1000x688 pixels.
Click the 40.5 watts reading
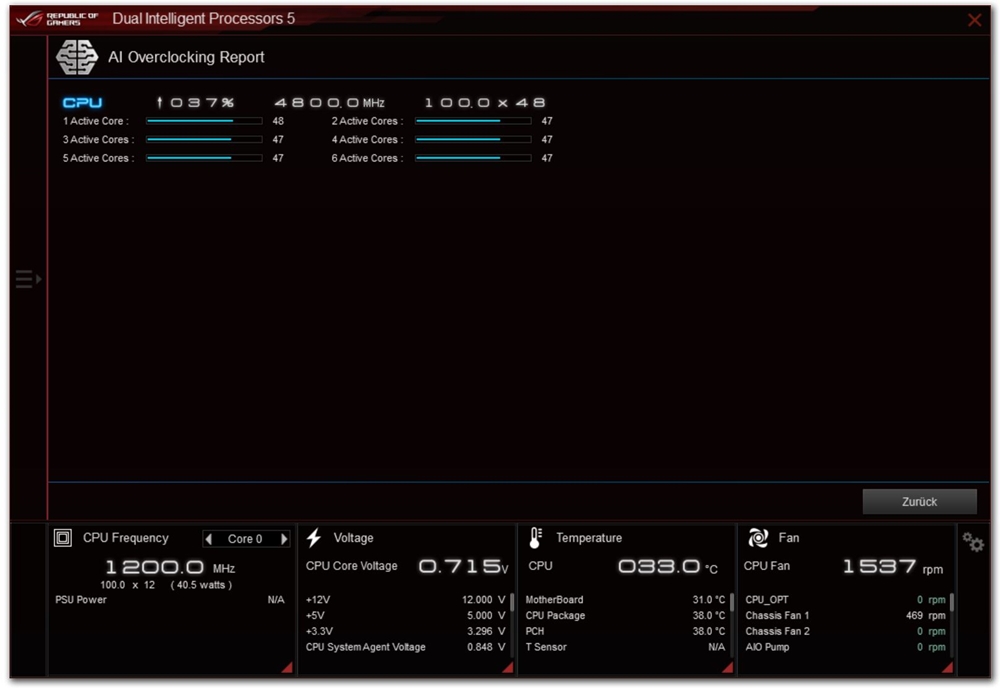click(x=201, y=585)
